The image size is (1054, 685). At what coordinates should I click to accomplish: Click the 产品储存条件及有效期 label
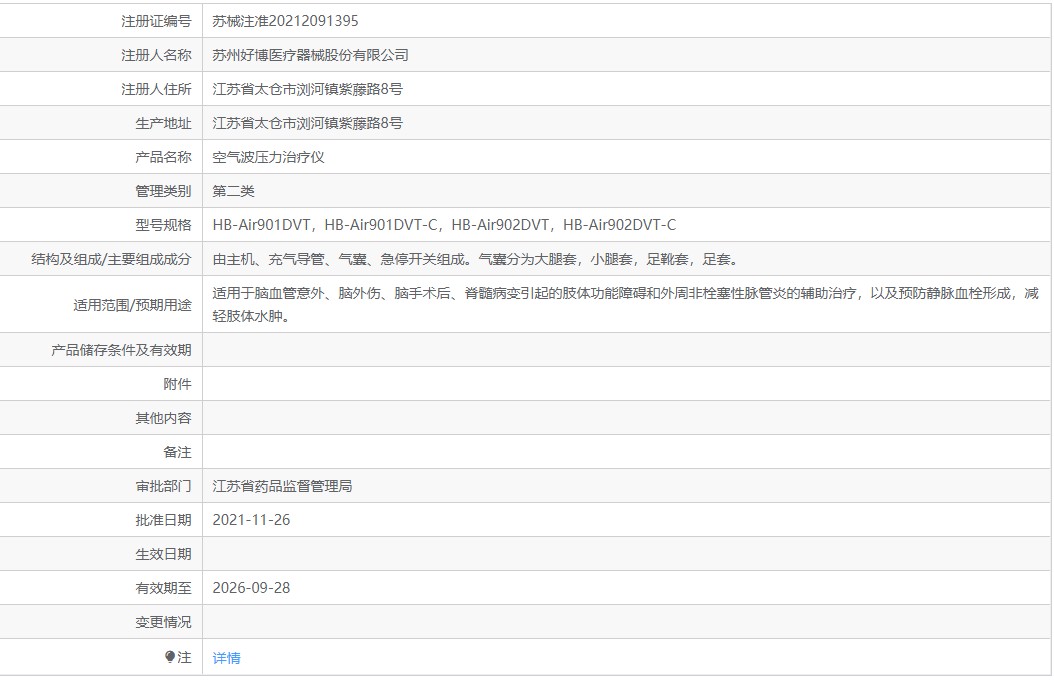point(121,350)
